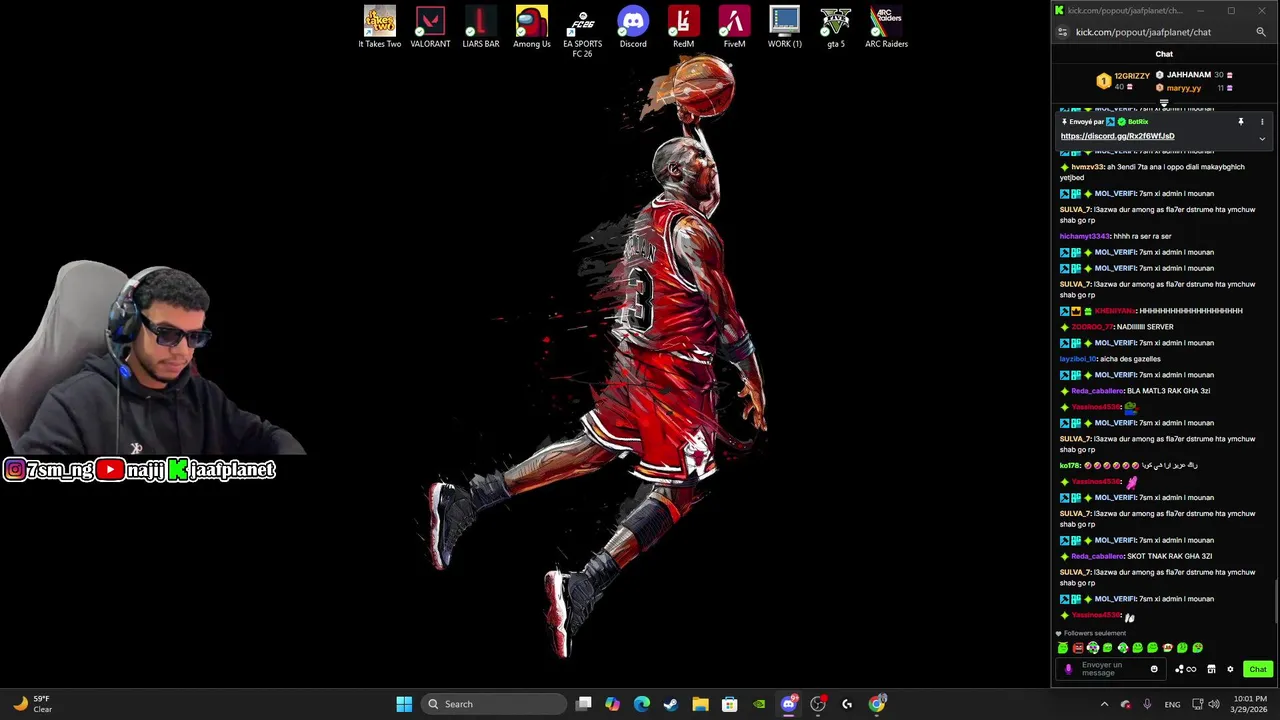Open the pinned message three-dot menu

[x=1262, y=122]
